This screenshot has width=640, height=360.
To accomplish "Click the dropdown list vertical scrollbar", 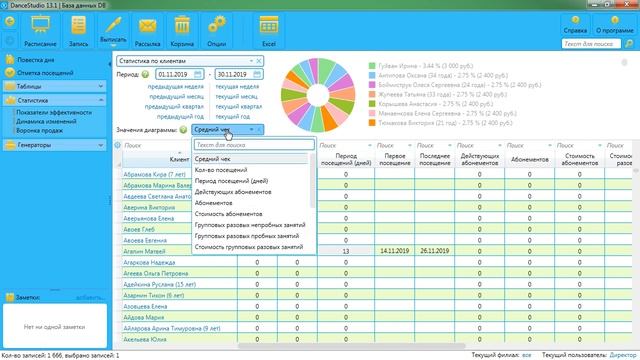I will (x=313, y=180).
